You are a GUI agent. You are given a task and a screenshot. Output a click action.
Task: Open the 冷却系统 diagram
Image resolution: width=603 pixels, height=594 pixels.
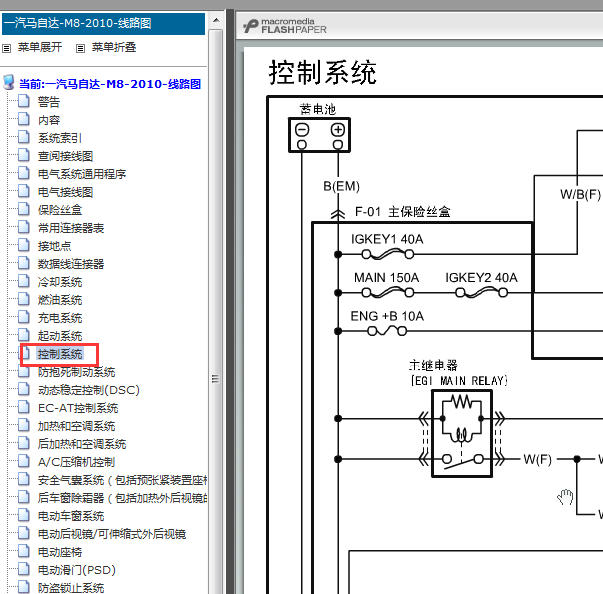pos(60,282)
